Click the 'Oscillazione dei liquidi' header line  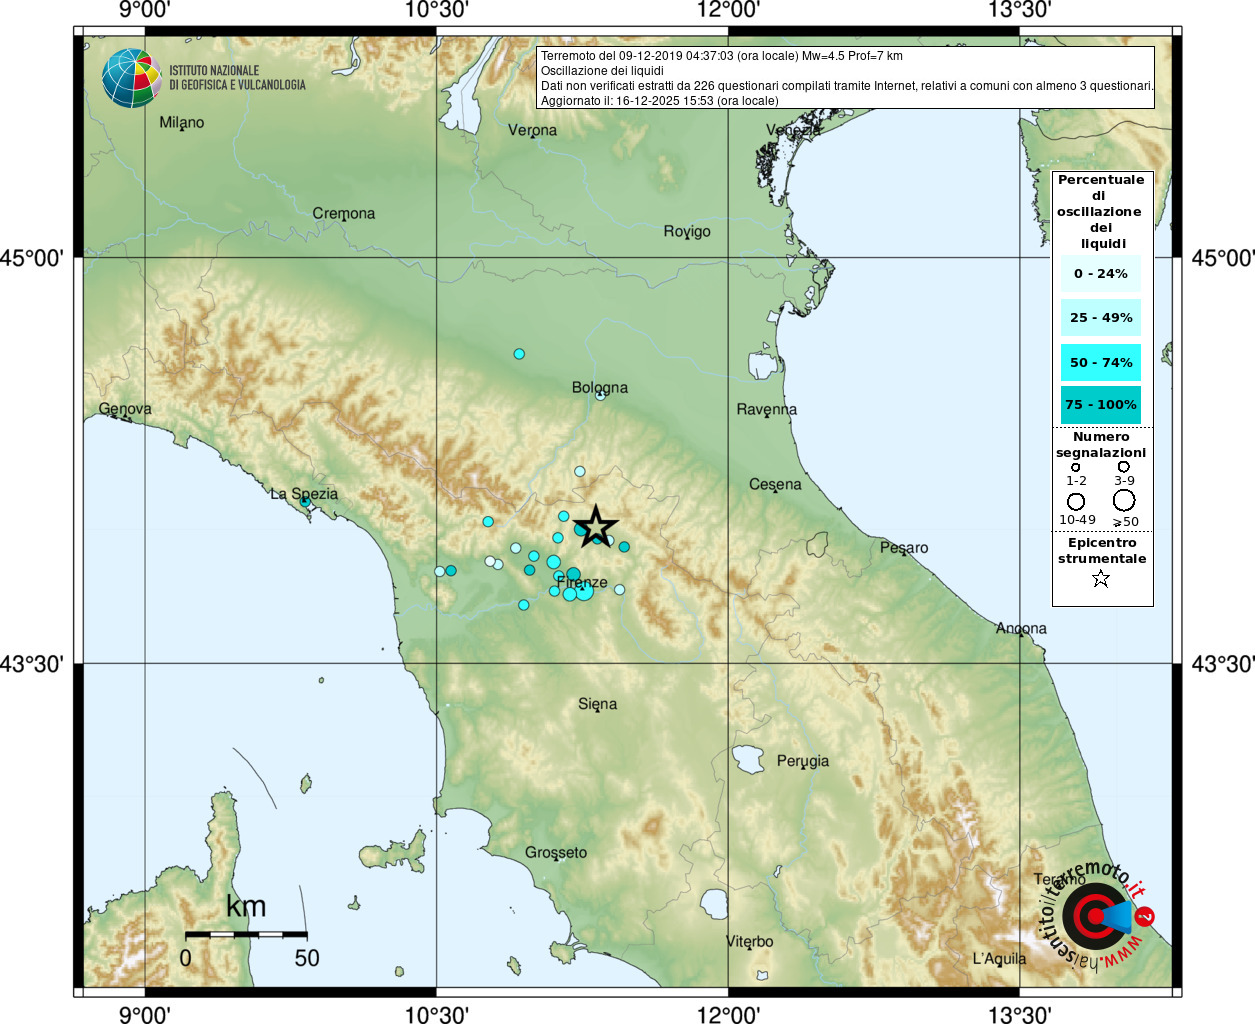602,71
